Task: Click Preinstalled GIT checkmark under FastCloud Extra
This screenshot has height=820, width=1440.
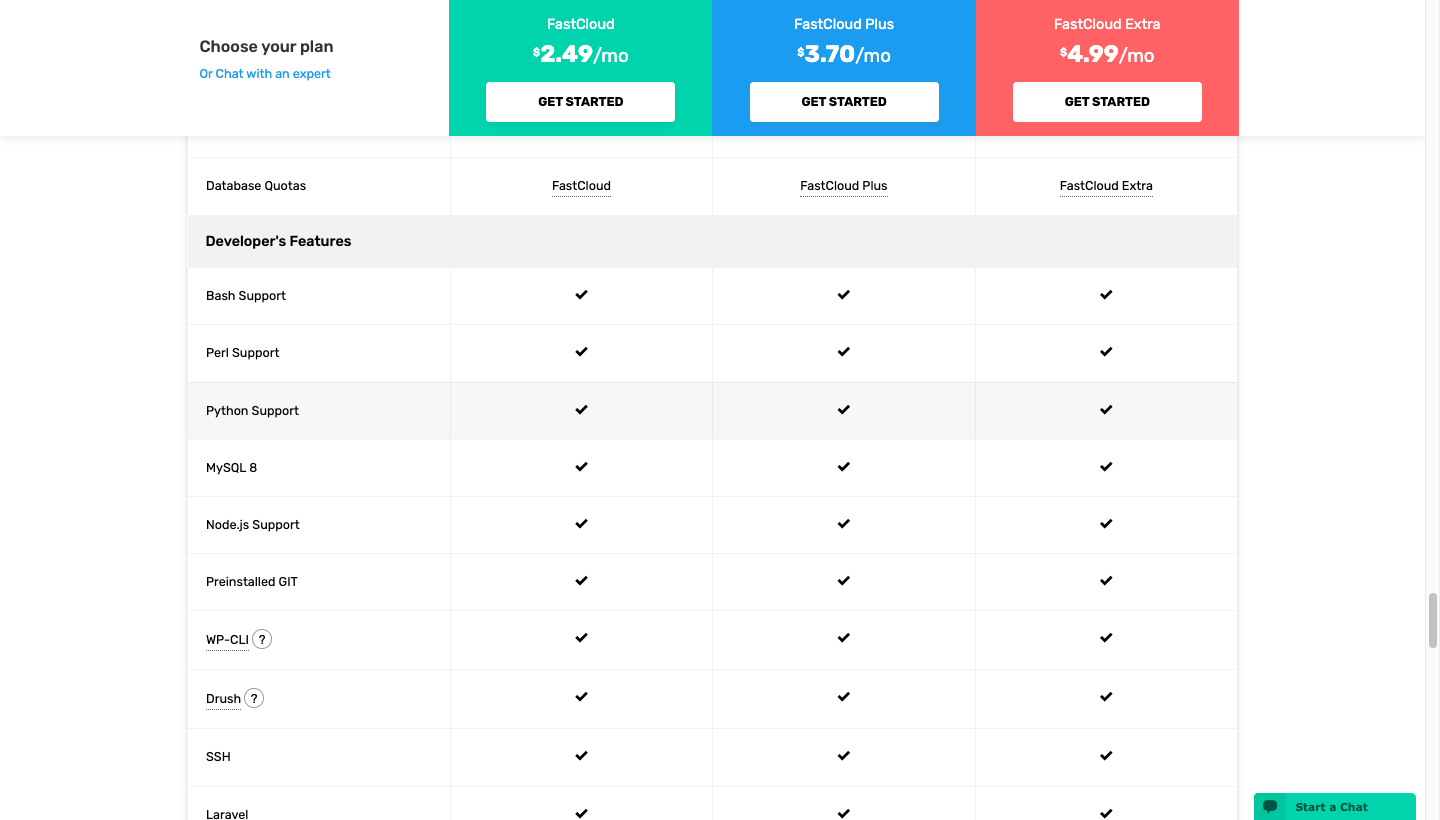Action: tap(1106, 581)
